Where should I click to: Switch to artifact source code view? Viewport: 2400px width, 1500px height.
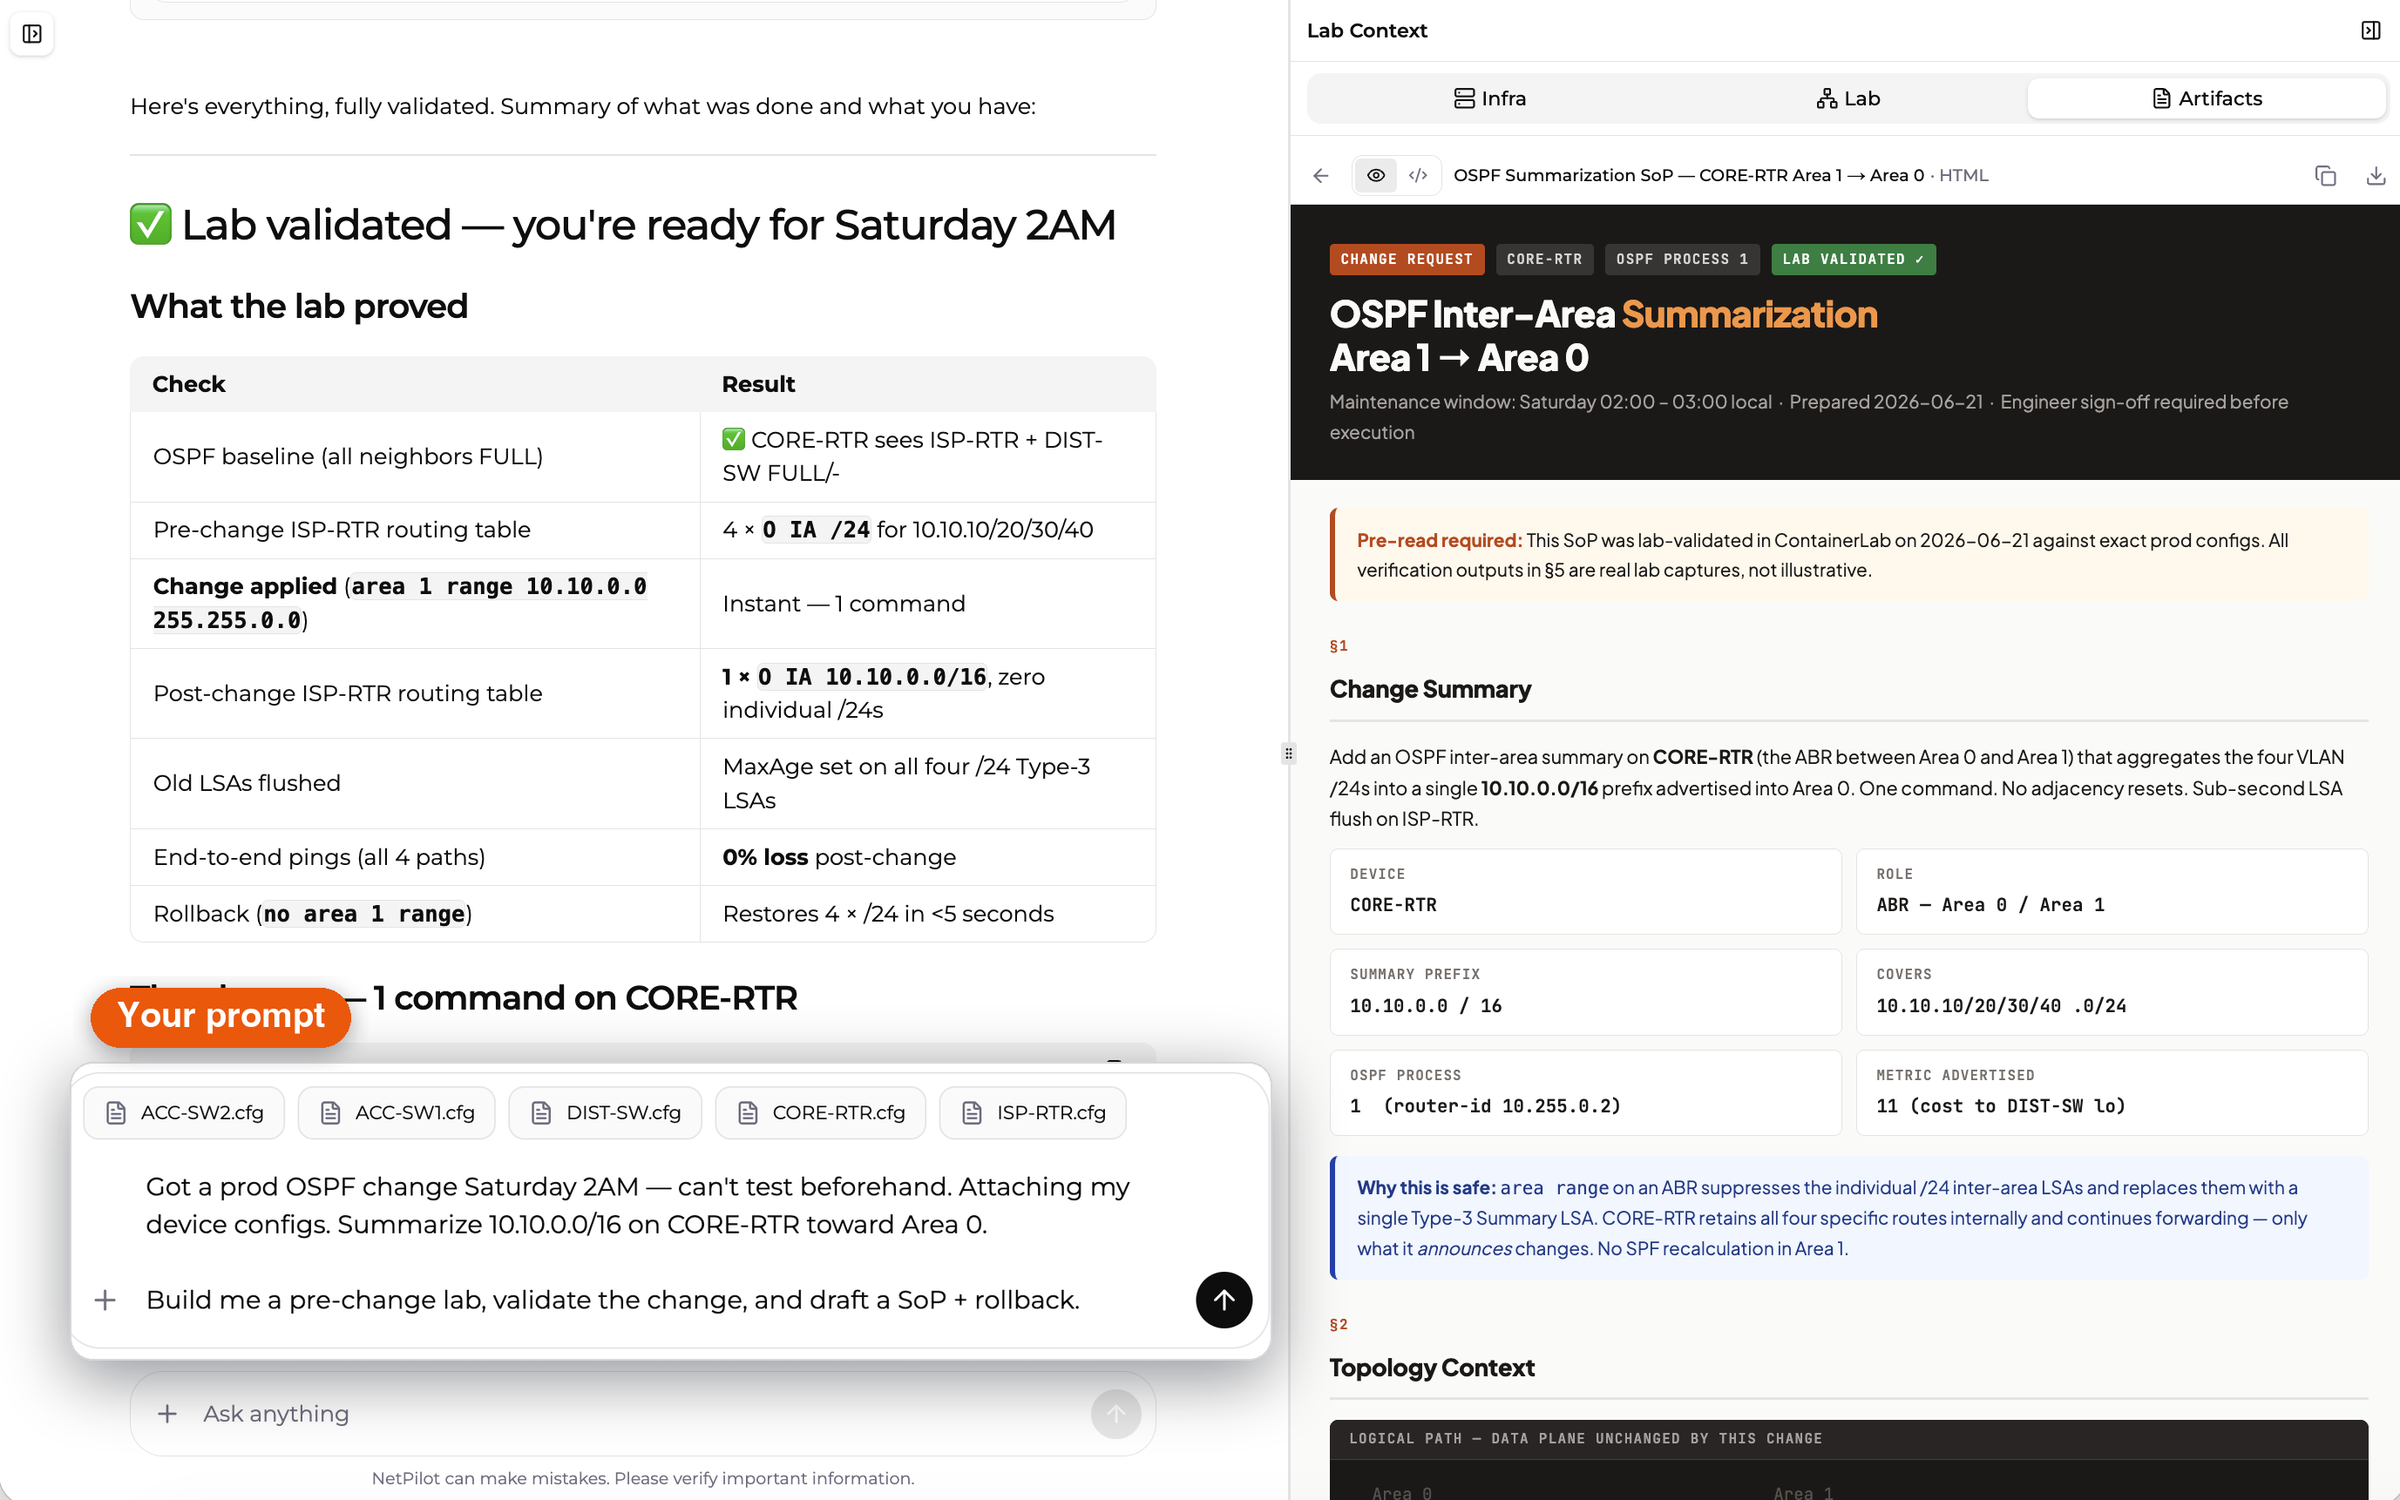coord(1418,175)
